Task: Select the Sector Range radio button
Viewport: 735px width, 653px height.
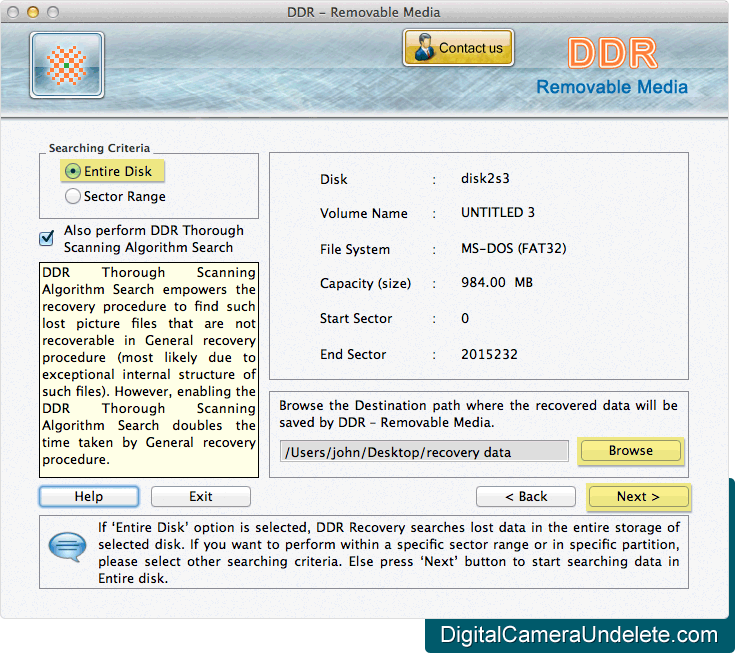Action: click(73, 196)
